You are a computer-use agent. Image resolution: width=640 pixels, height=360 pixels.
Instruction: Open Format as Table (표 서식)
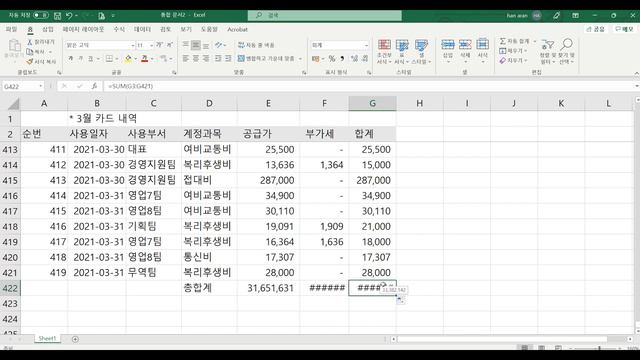(402, 51)
